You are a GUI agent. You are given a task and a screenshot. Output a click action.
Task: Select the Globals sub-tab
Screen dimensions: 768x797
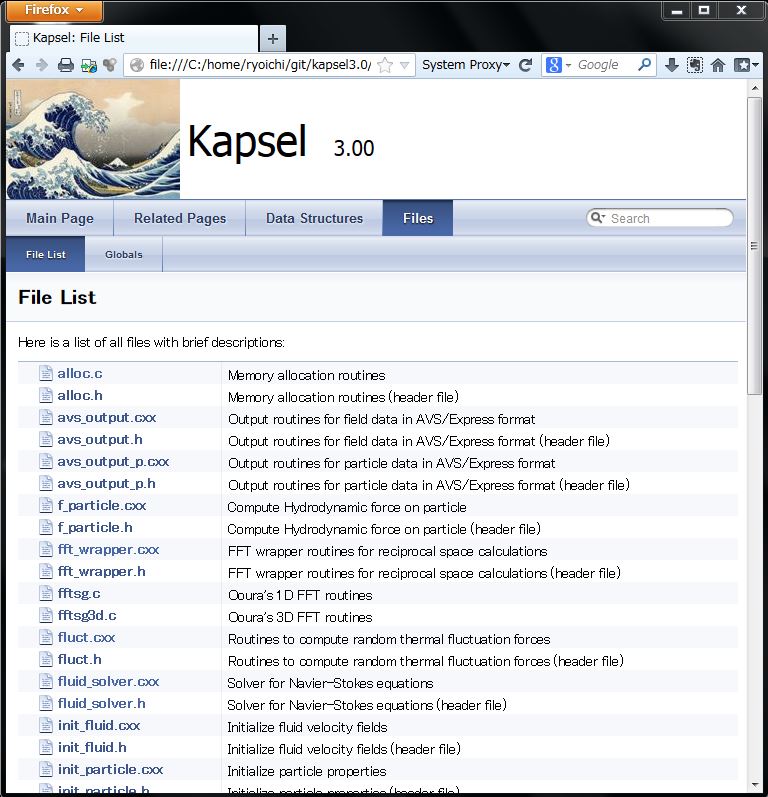point(124,254)
